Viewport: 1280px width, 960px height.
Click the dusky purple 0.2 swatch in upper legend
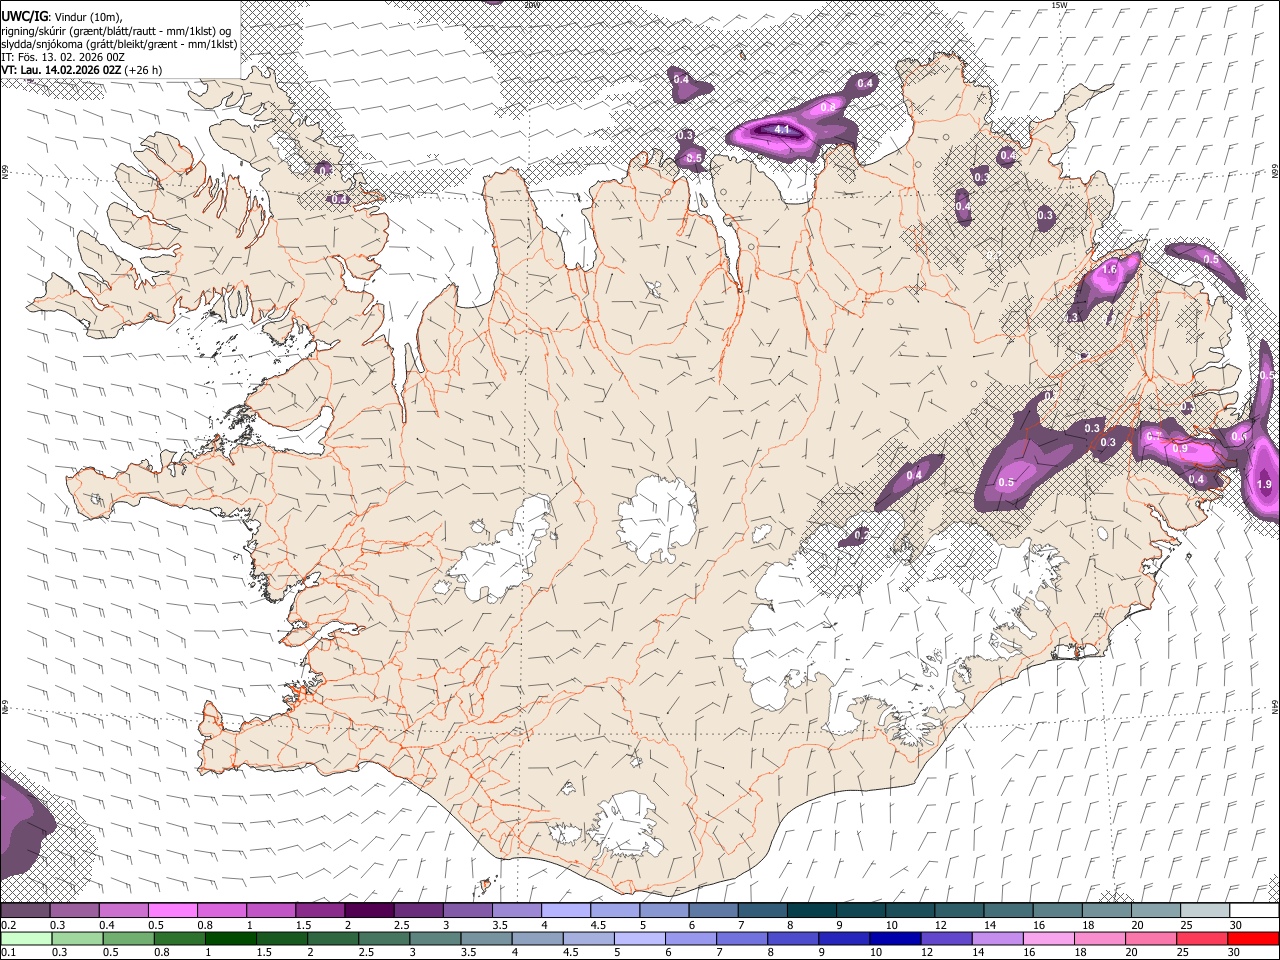pos(26,911)
